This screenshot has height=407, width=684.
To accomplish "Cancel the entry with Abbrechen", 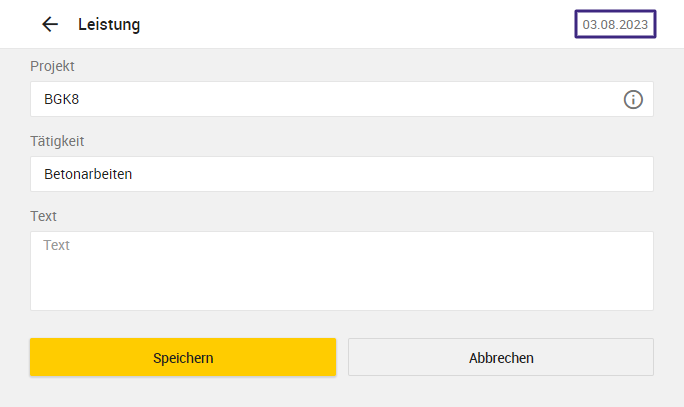I will (501, 357).
